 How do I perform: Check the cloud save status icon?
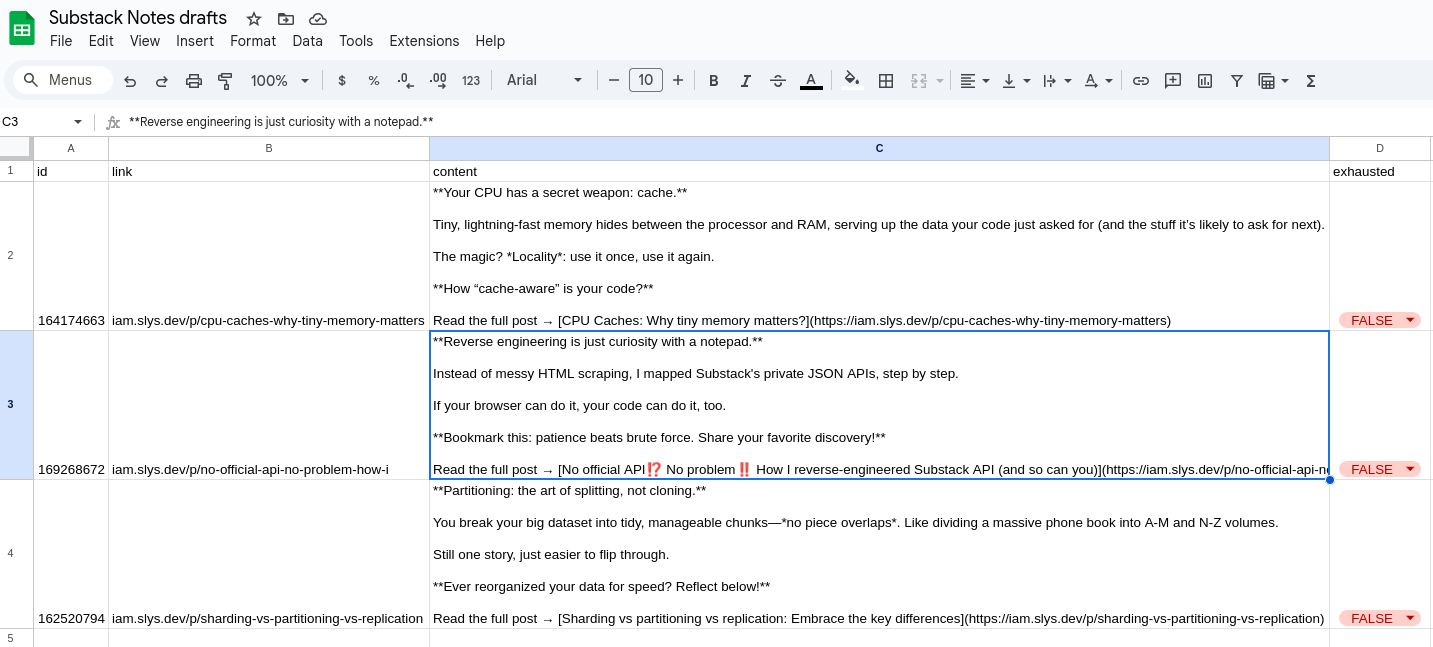(318, 19)
